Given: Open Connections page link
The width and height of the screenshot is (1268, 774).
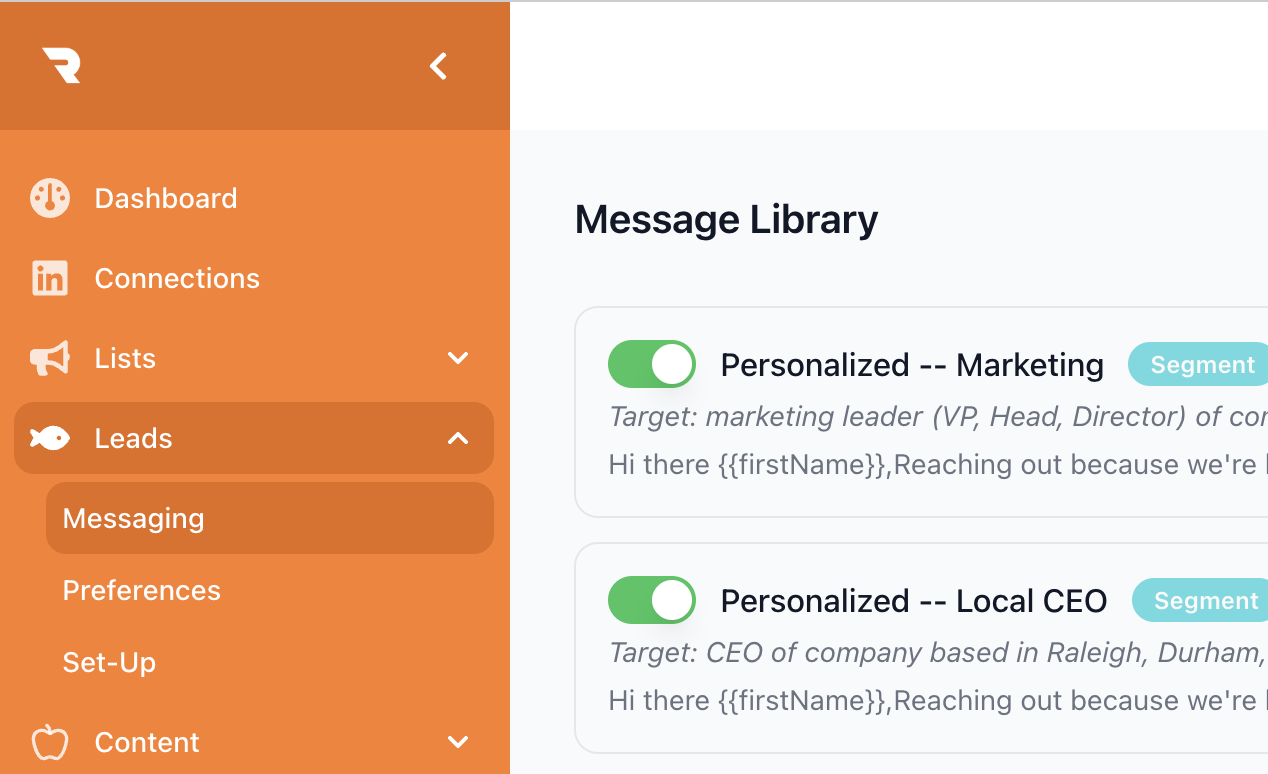Looking at the screenshot, I should click(177, 278).
